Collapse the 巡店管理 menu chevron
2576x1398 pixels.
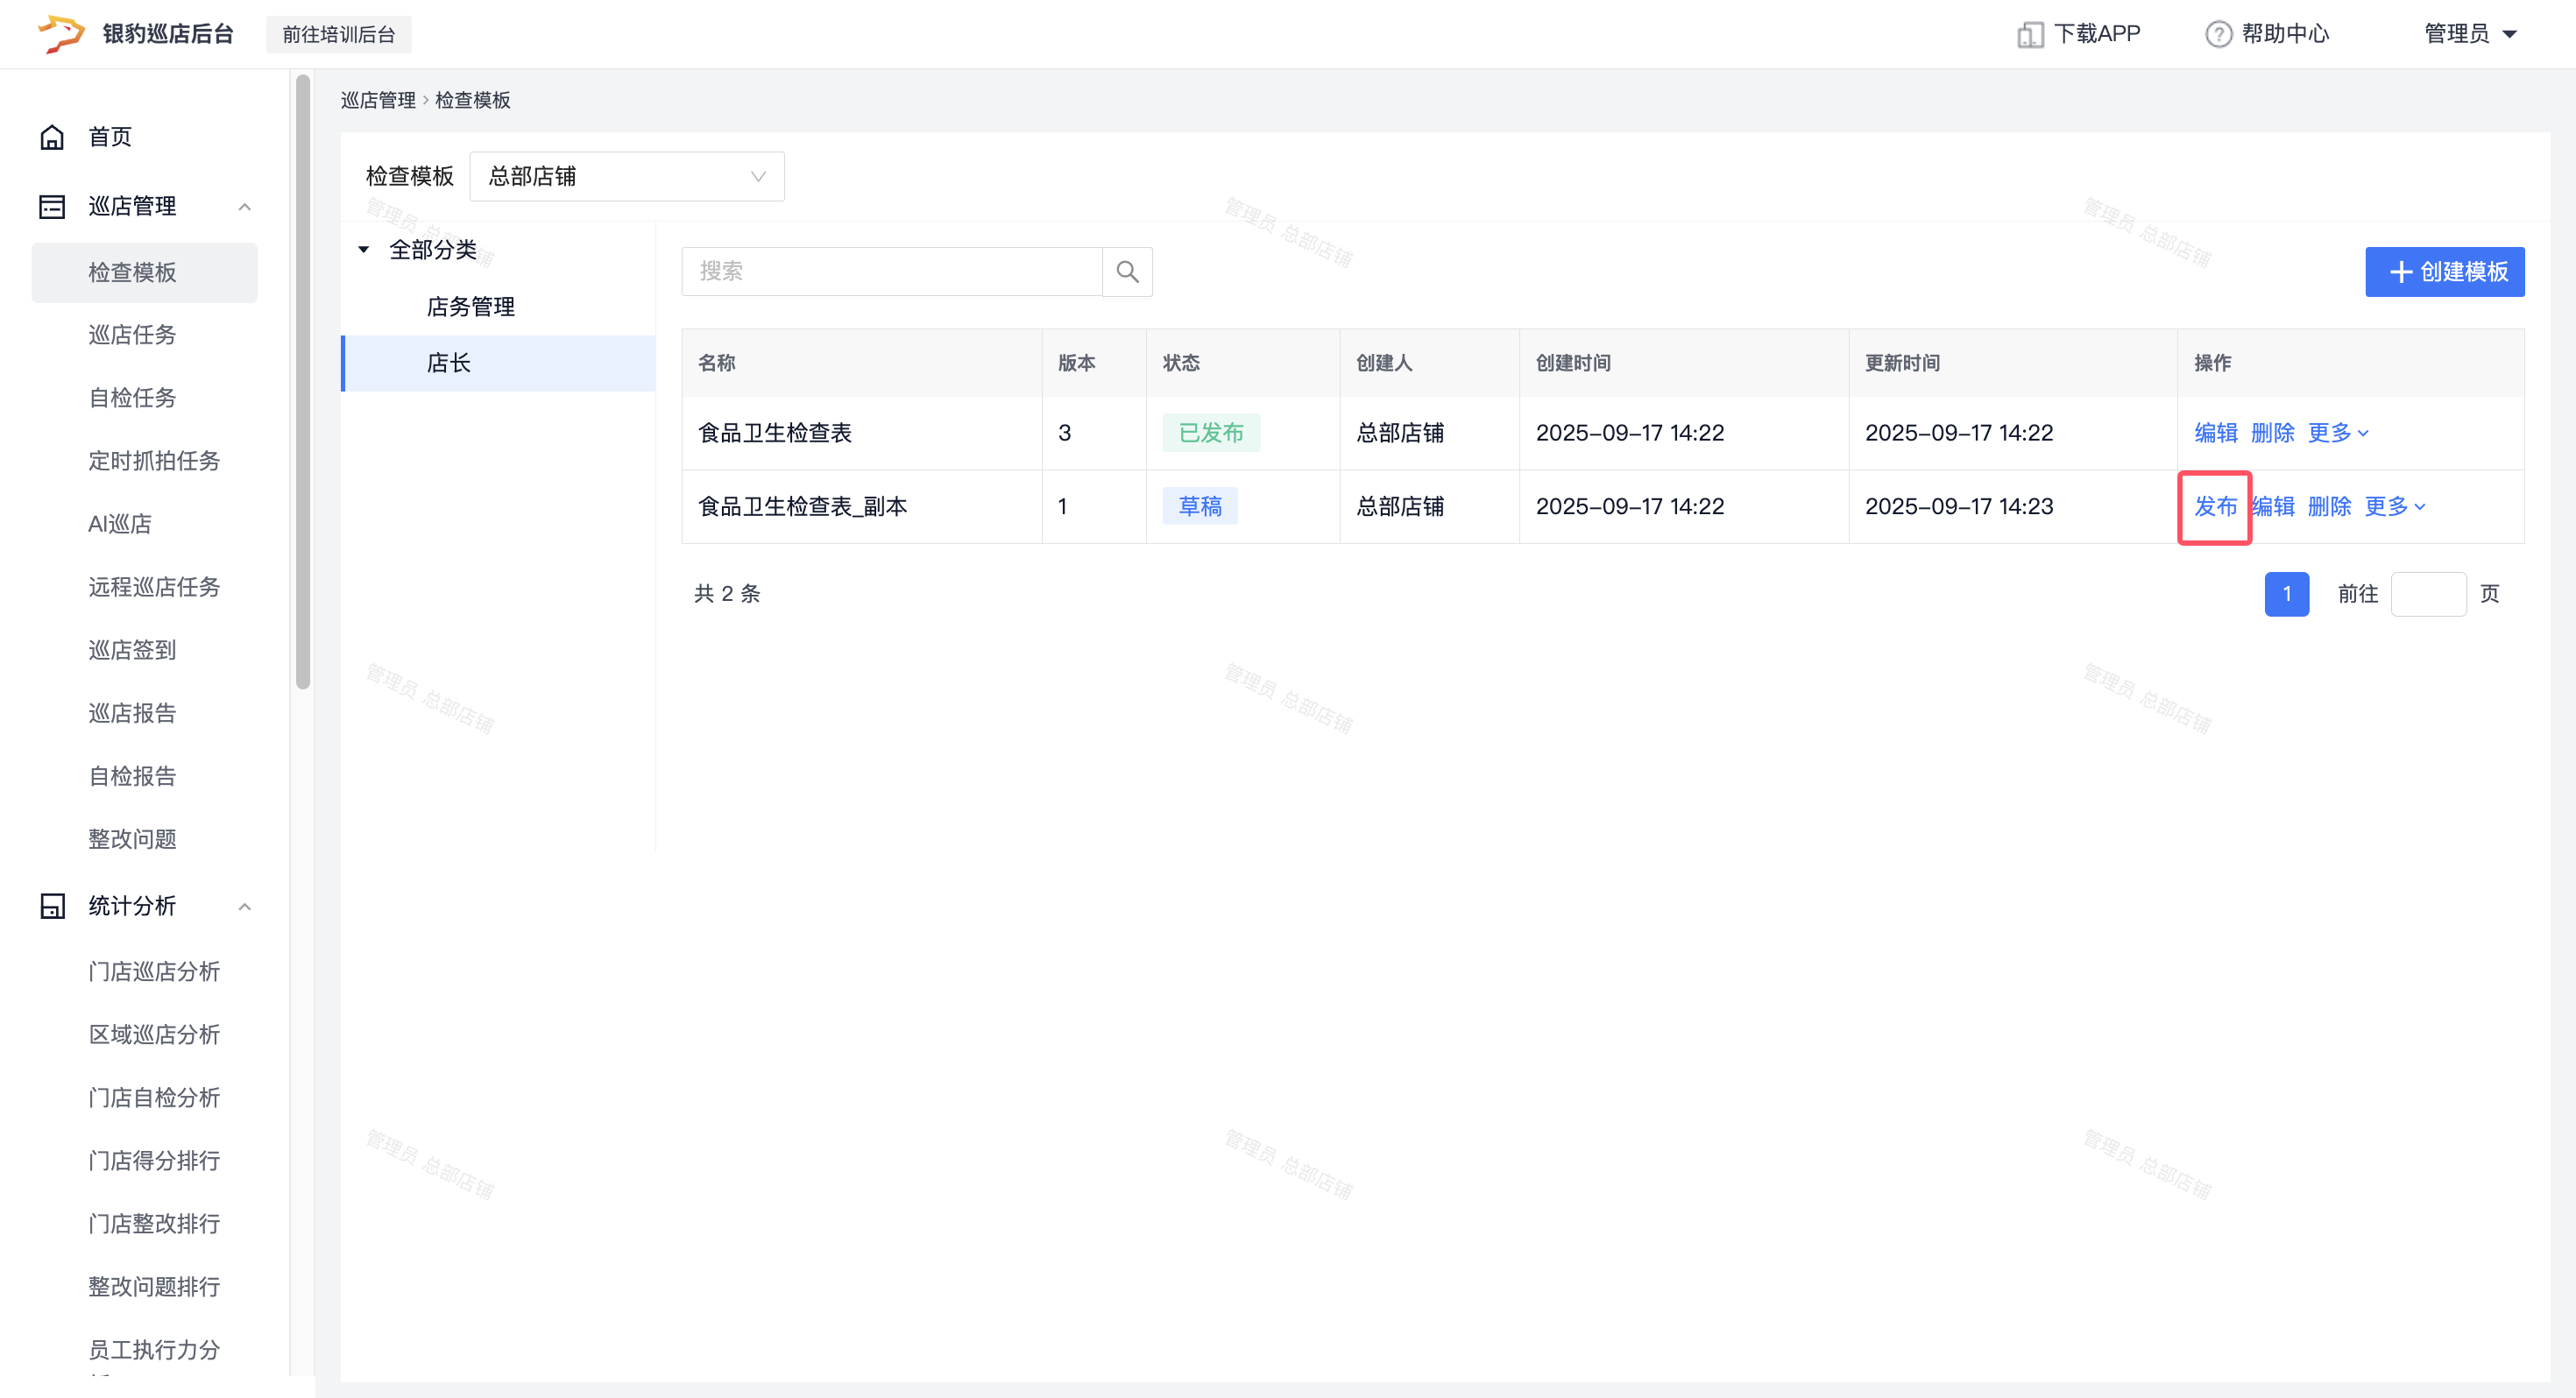(x=244, y=207)
